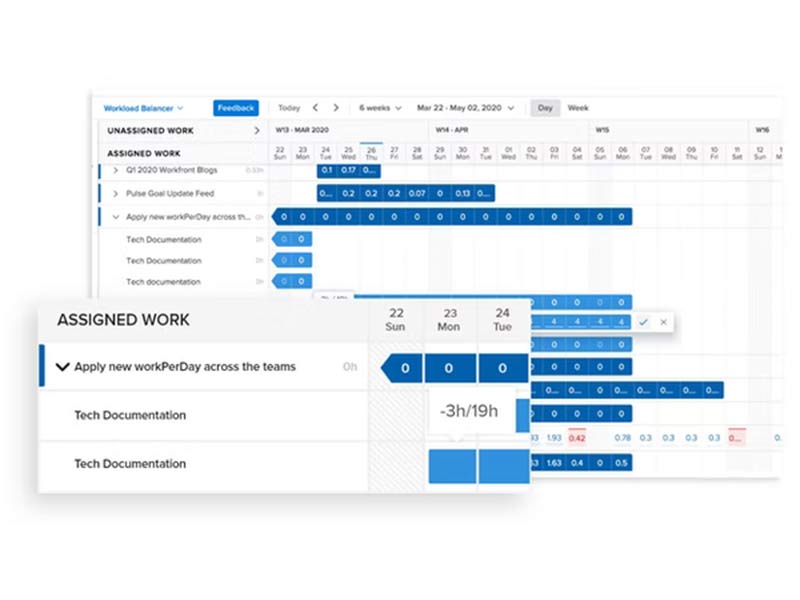Open the Workload Balancer navigation icon

(x=140, y=107)
